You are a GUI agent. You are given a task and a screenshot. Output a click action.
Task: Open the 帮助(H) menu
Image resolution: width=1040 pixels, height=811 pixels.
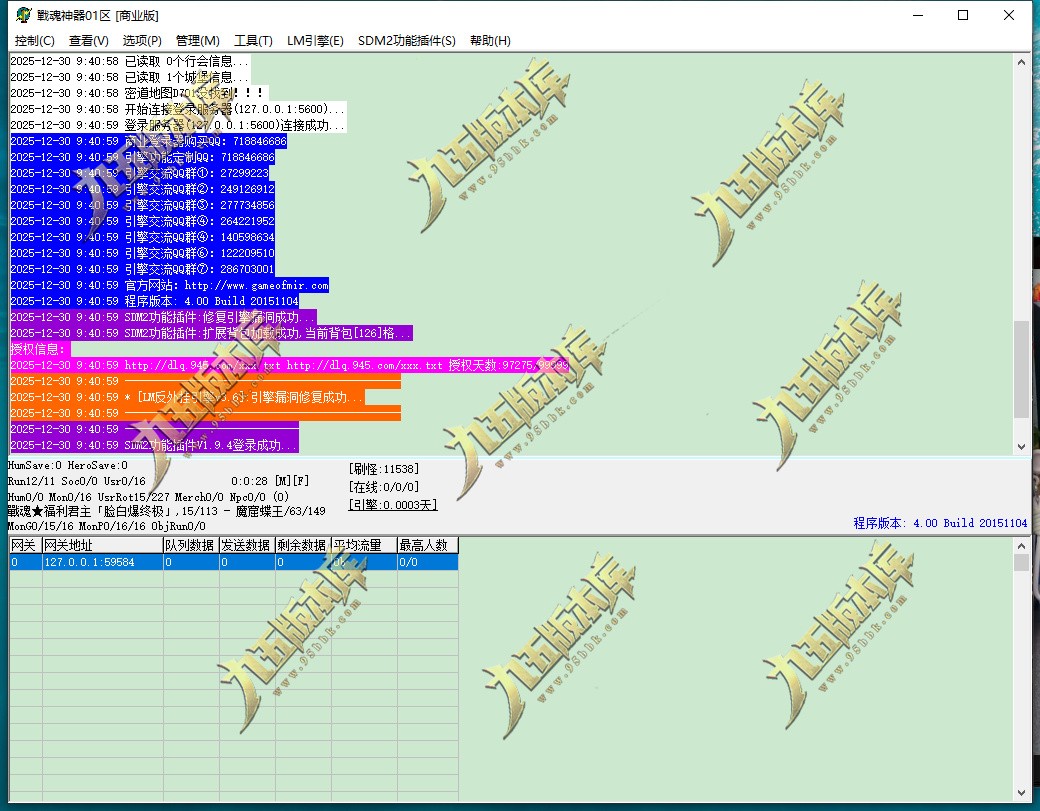(490, 40)
